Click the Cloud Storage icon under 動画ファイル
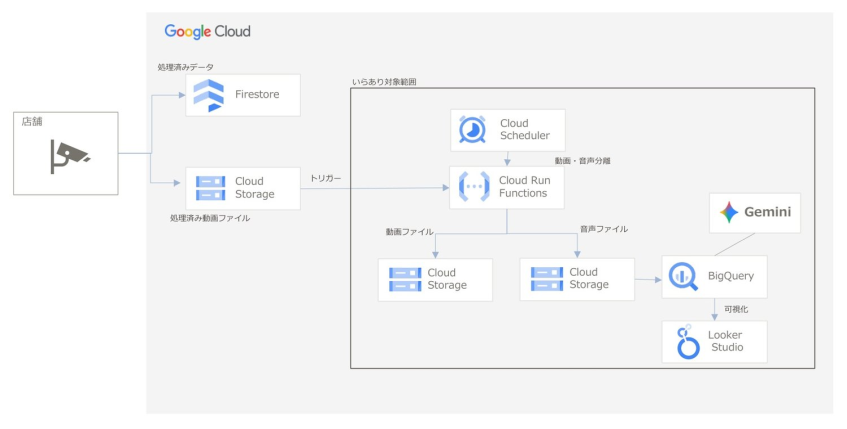The width and height of the screenshot is (847, 429). point(402,279)
